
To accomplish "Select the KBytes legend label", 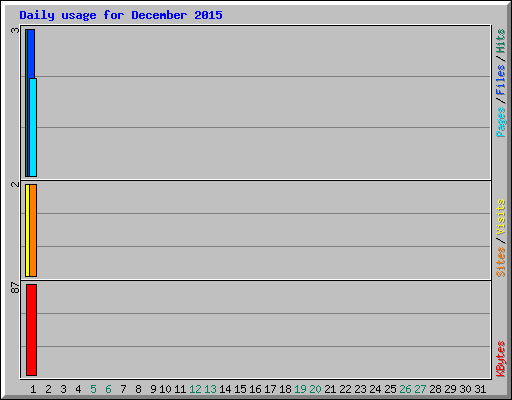I will point(501,359).
